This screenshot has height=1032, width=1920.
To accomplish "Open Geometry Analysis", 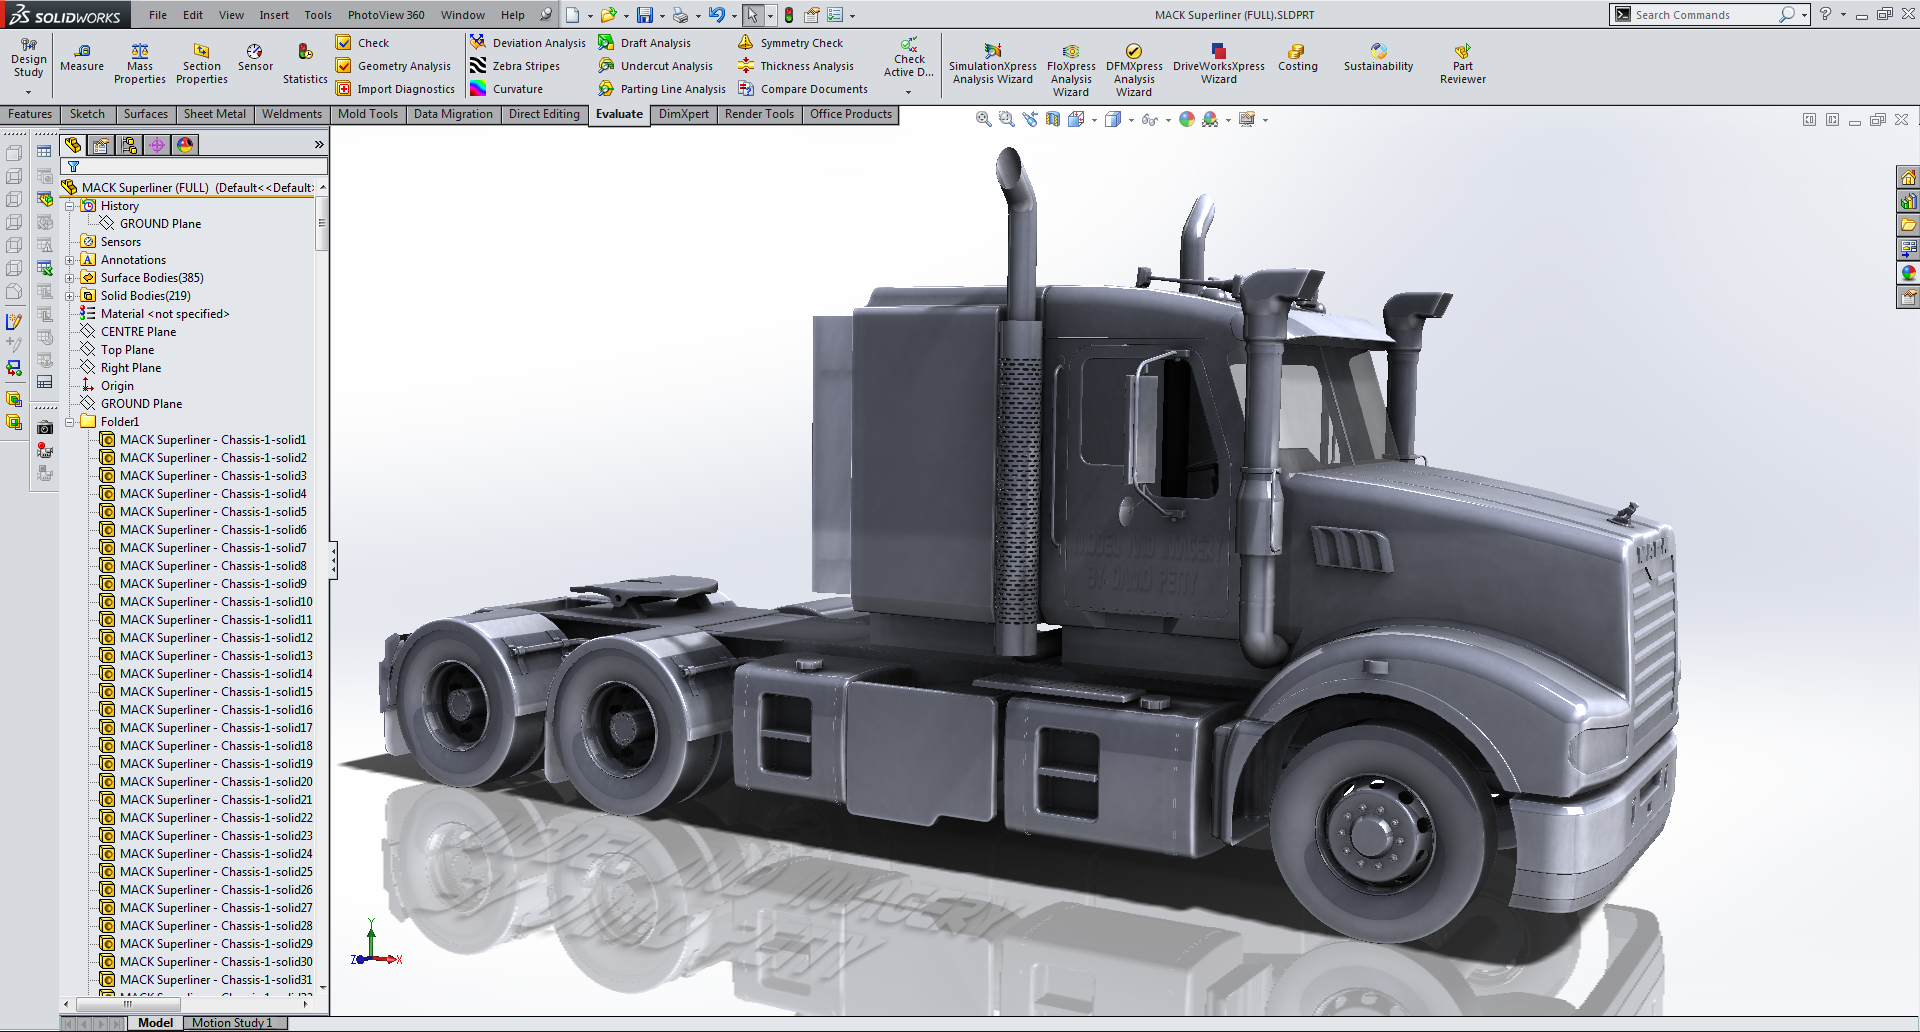I will [394, 66].
